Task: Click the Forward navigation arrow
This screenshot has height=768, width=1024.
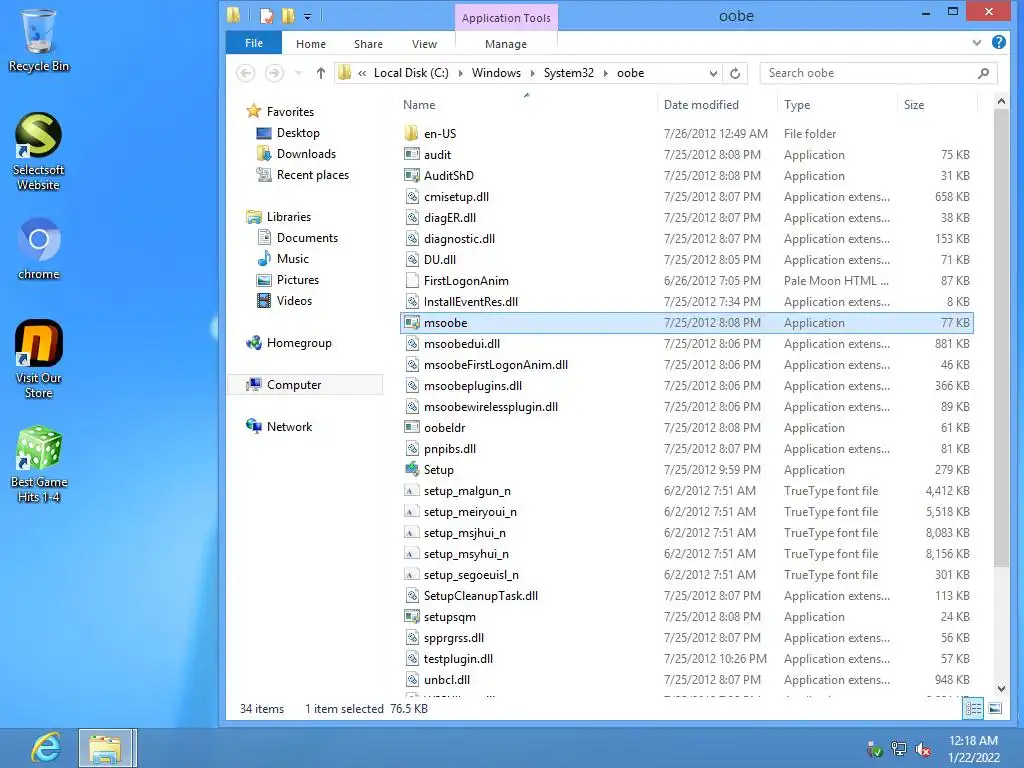Action: click(x=274, y=73)
